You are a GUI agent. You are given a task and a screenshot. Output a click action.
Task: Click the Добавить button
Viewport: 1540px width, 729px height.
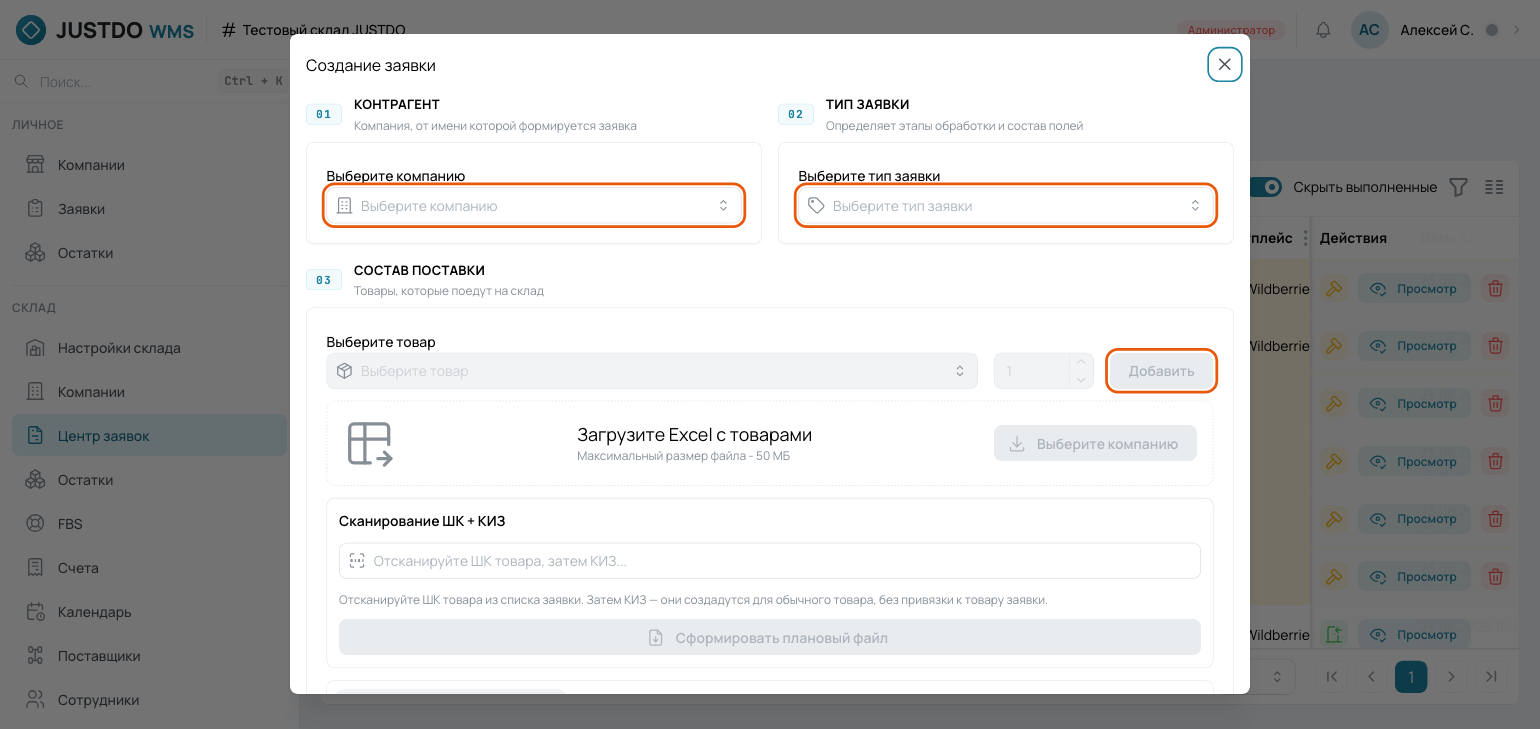coord(1161,371)
